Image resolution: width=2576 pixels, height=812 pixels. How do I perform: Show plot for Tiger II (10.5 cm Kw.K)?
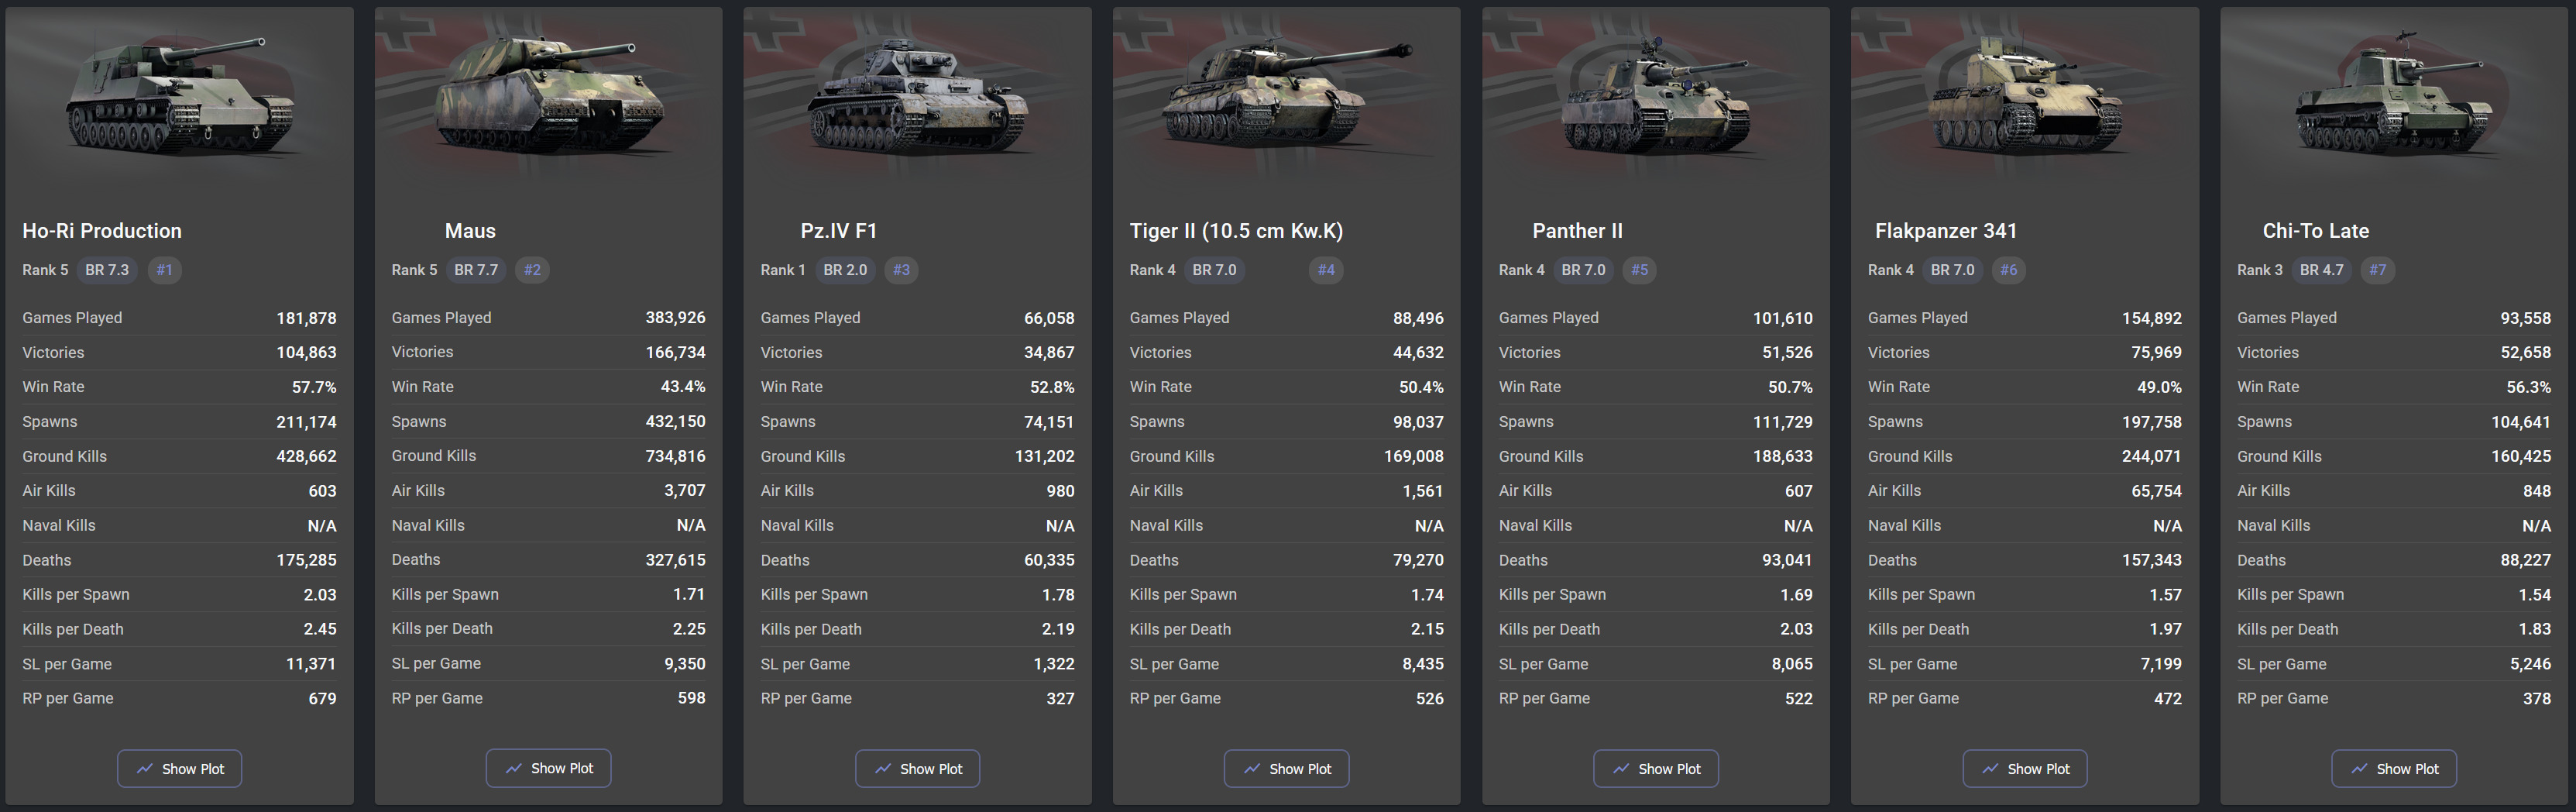tap(1286, 768)
